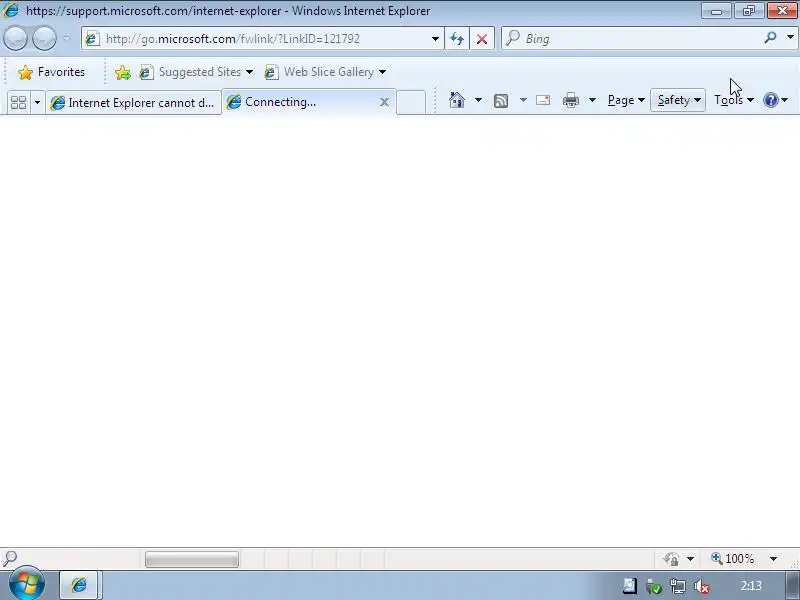Open the Suggested Sites link
The image size is (800, 600).
196,72
